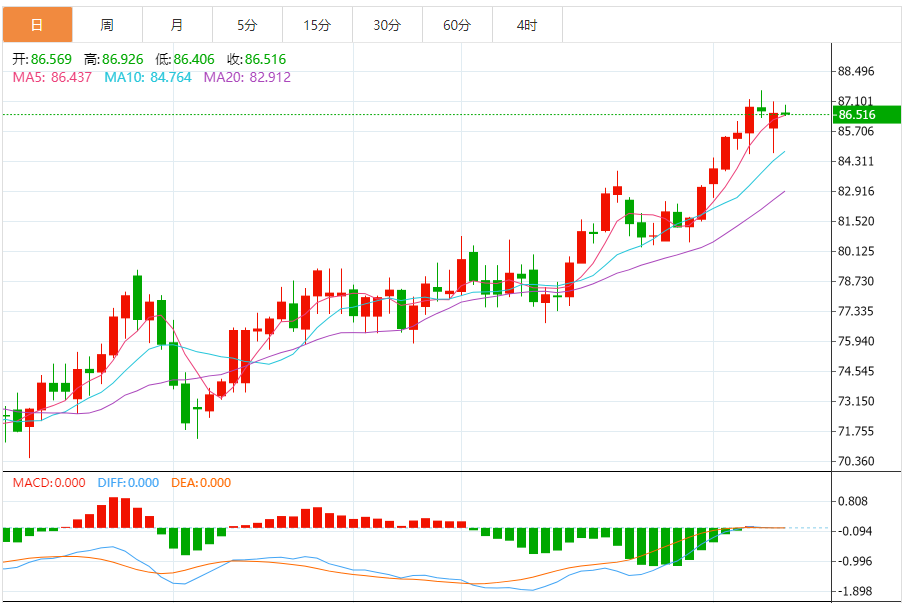Click the 0.808 MACD axis label
The height and width of the screenshot is (603, 904).
tap(853, 502)
